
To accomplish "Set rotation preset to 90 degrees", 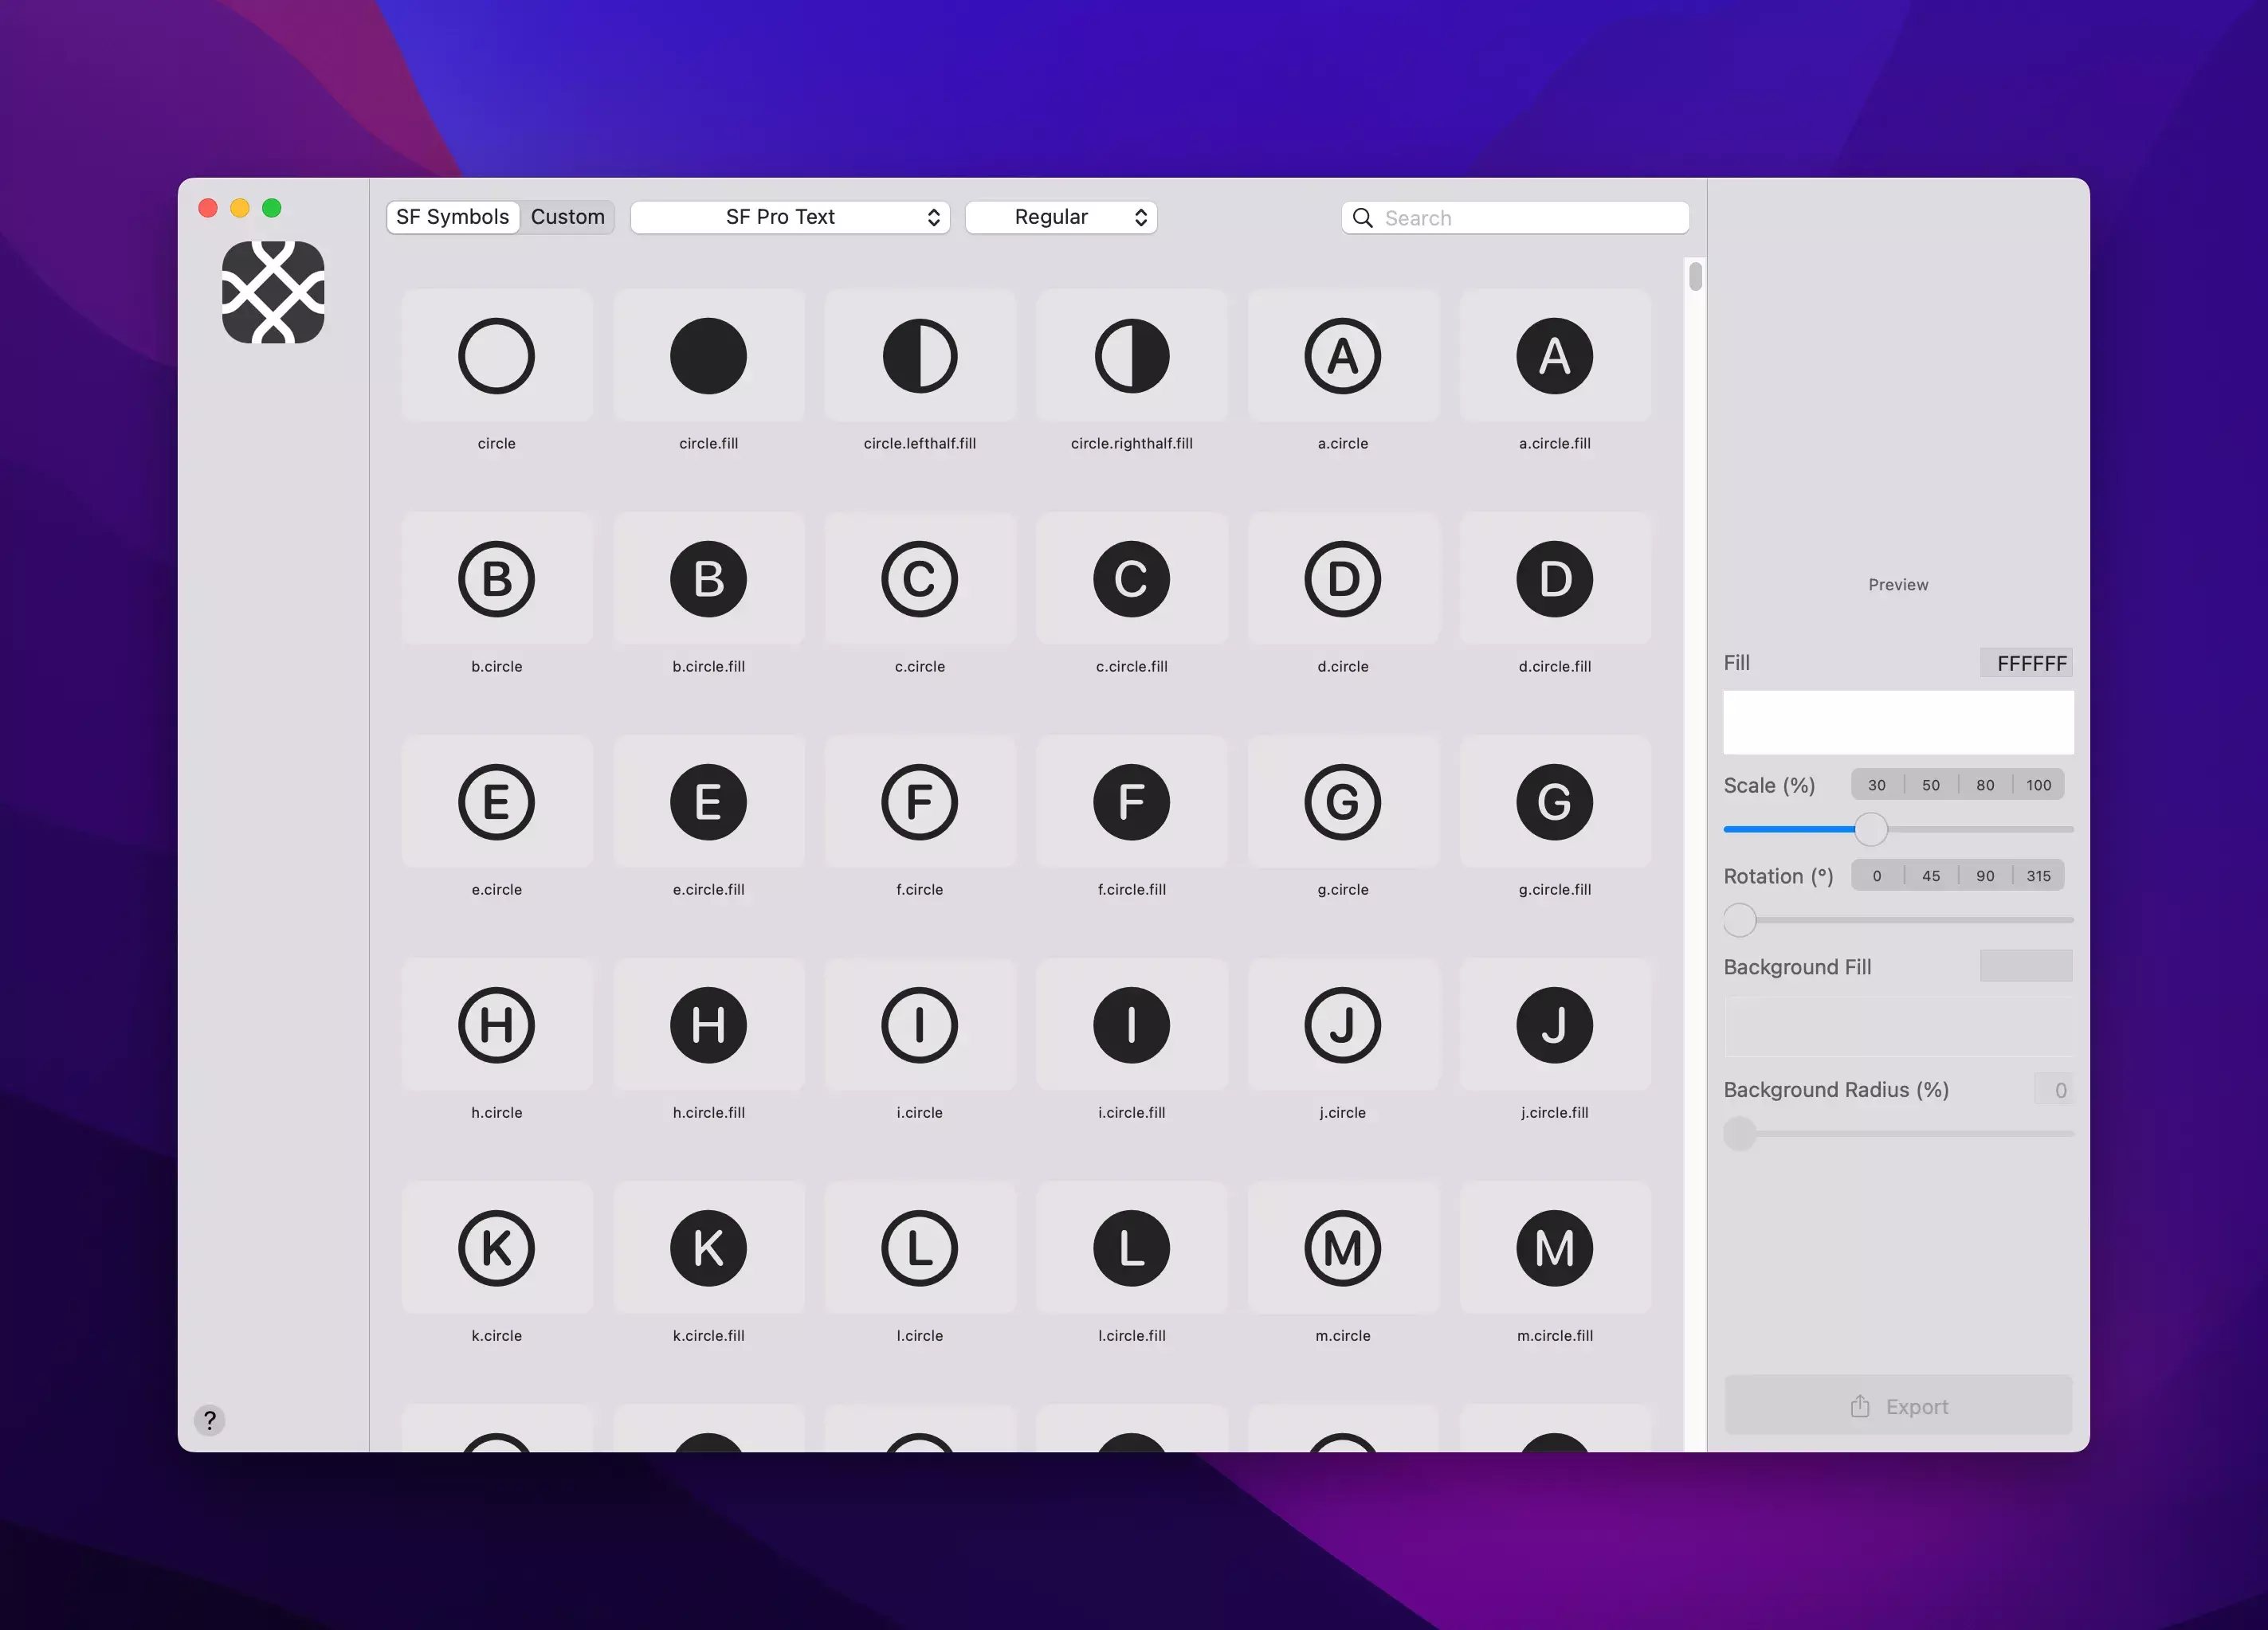I will [1984, 876].
